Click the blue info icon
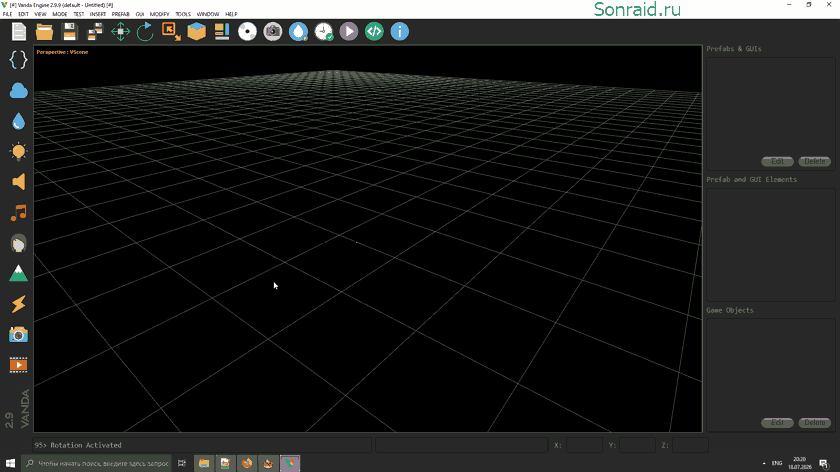 (x=400, y=32)
